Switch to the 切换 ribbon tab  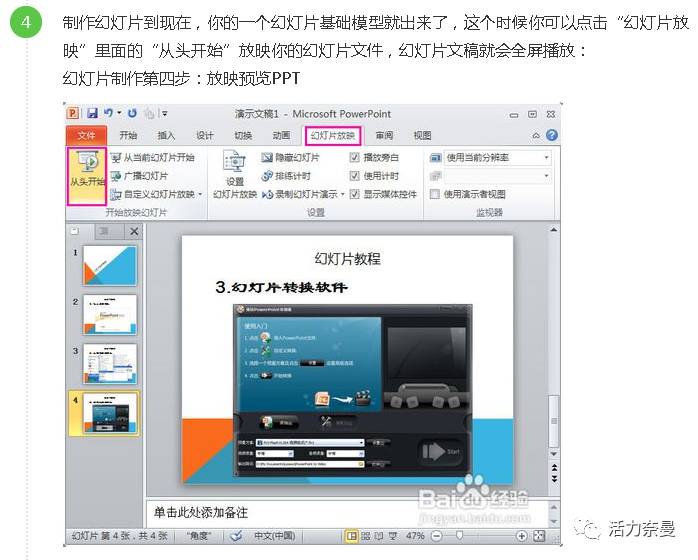[243, 135]
